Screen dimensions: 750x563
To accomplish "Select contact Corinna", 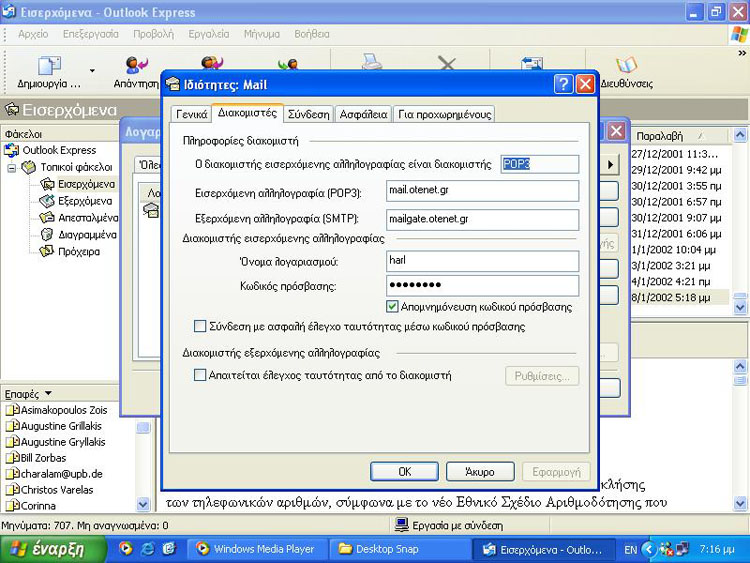I will pyautogui.click(x=38, y=506).
